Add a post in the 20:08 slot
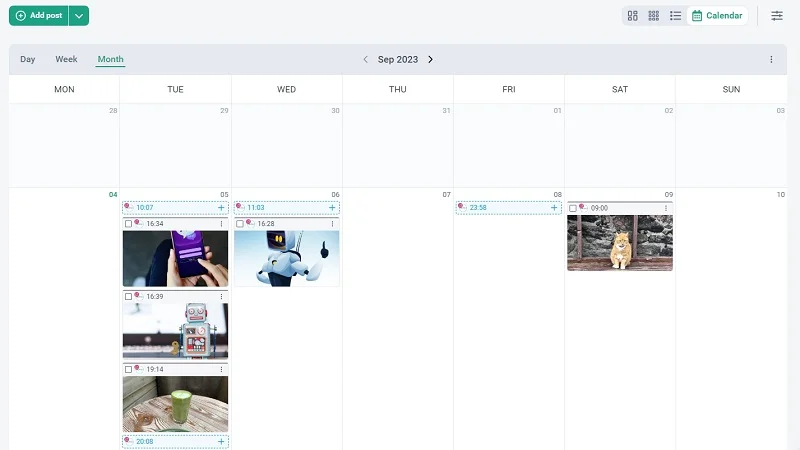Viewport: 800px width, 450px height. pos(221,441)
